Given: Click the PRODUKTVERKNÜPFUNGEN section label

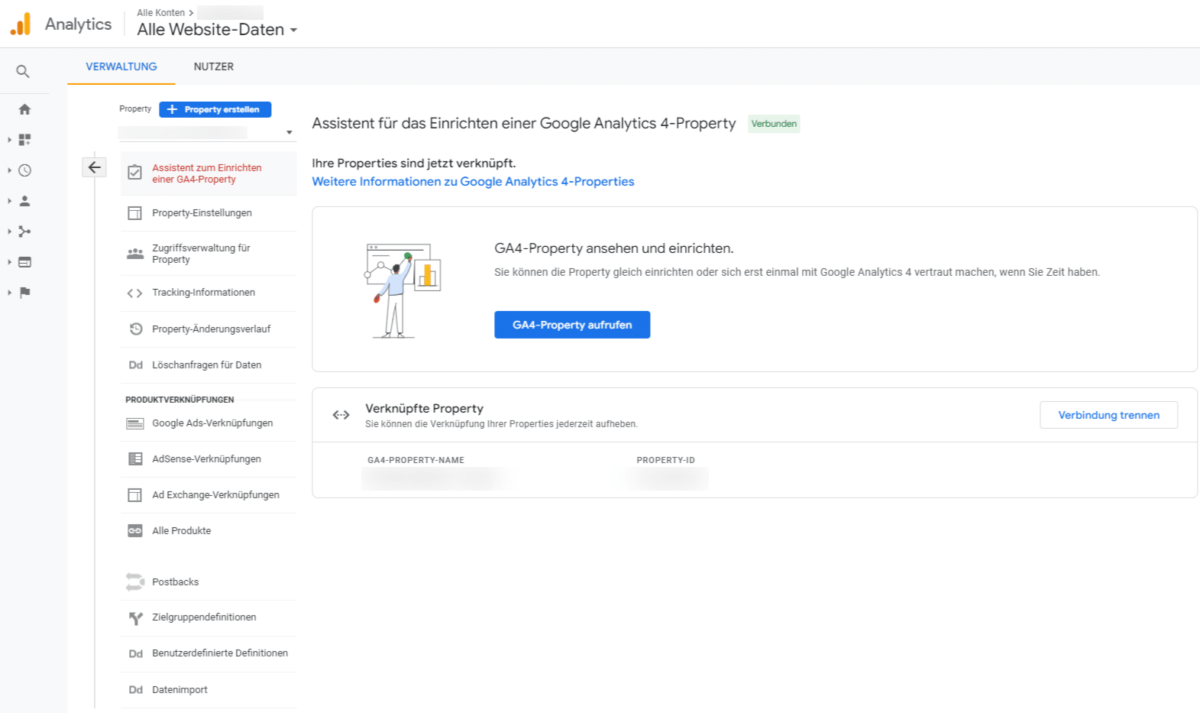Looking at the screenshot, I should click(180, 399).
